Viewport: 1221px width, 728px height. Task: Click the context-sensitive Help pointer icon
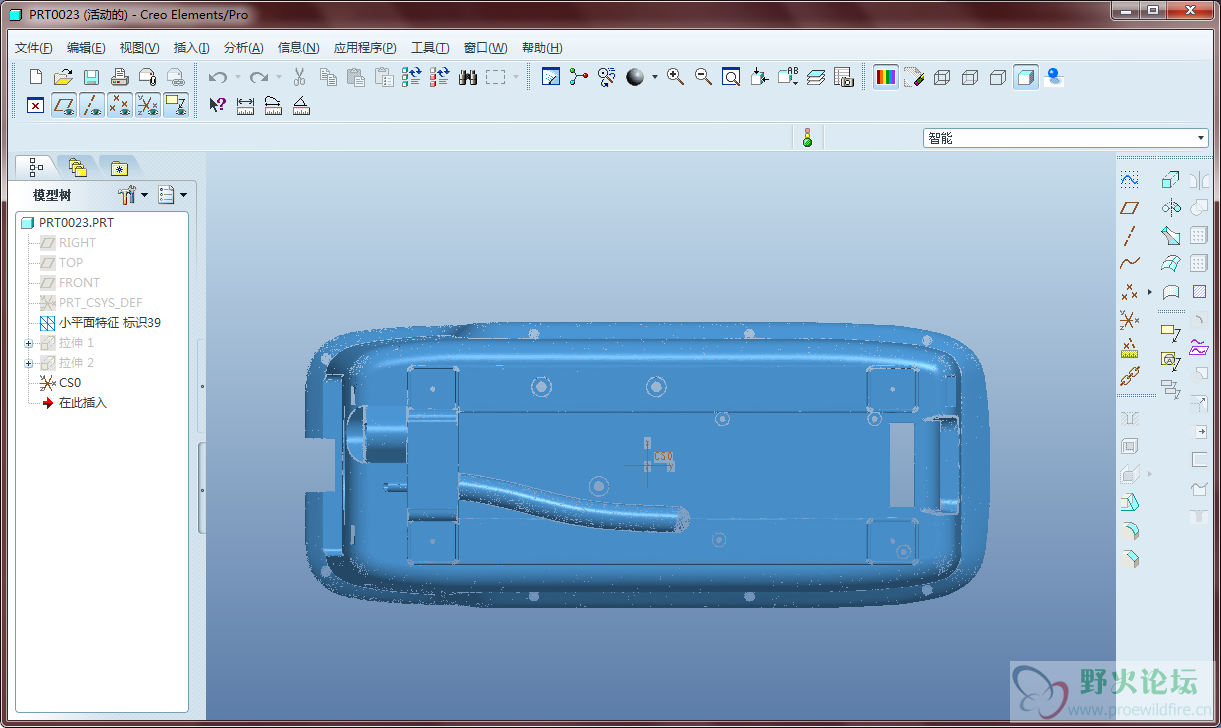(x=217, y=105)
